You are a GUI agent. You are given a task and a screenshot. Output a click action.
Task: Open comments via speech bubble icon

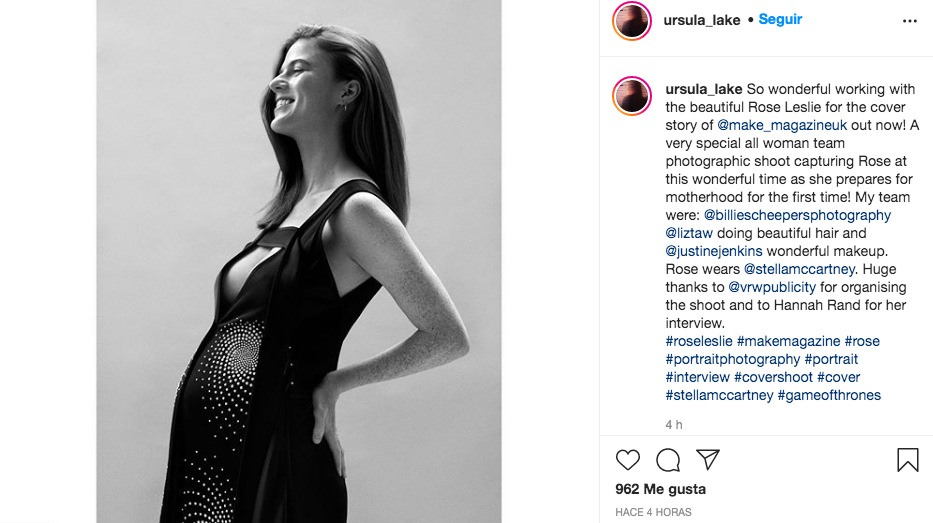coord(668,460)
